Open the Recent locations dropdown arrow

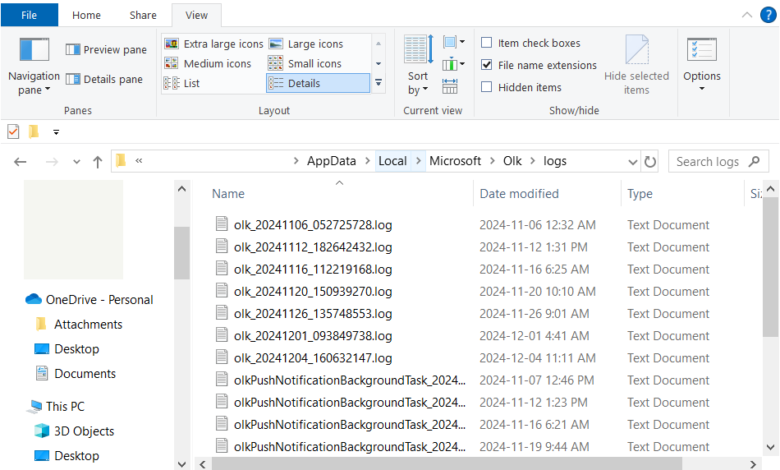pyautogui.click(x=76, y=162)
